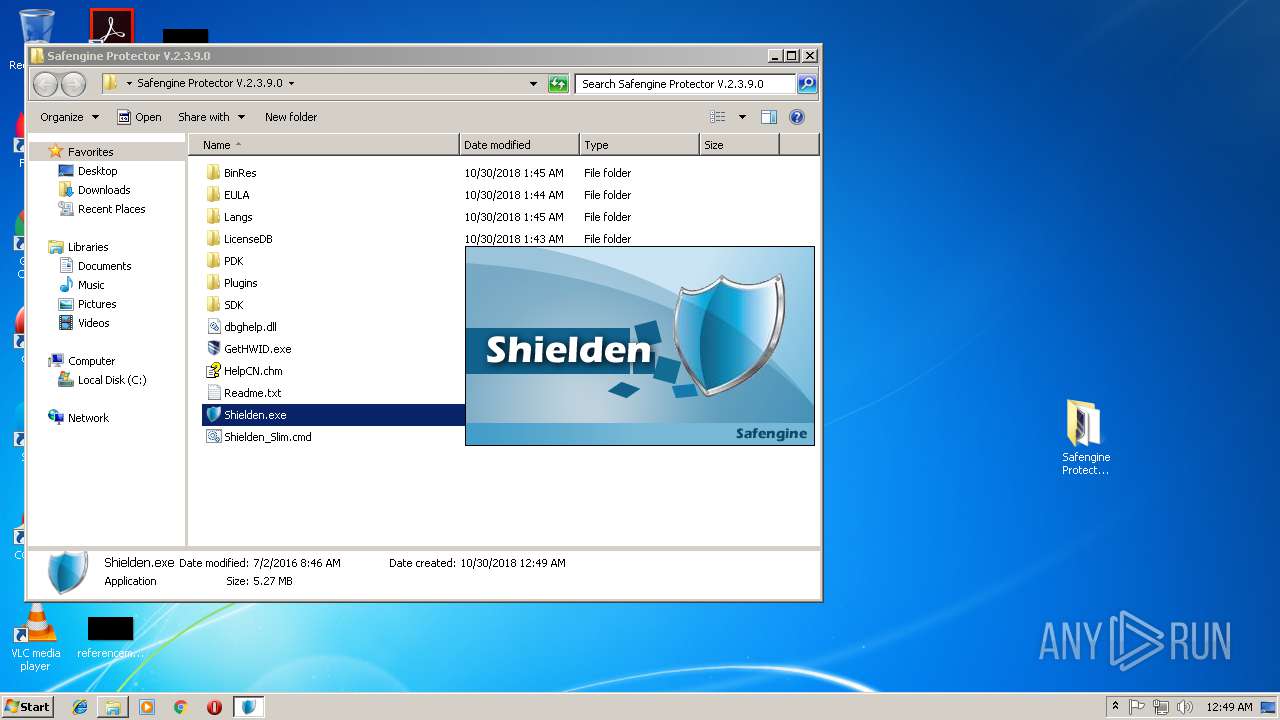Open Downloads in navigation pane
The height and width of the screenshot is (720, 1280).
pos(104,190)
